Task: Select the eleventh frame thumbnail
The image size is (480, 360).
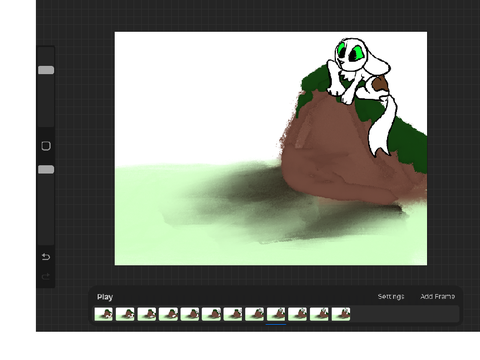Action: pyautogui.click(x=319, y=314)
